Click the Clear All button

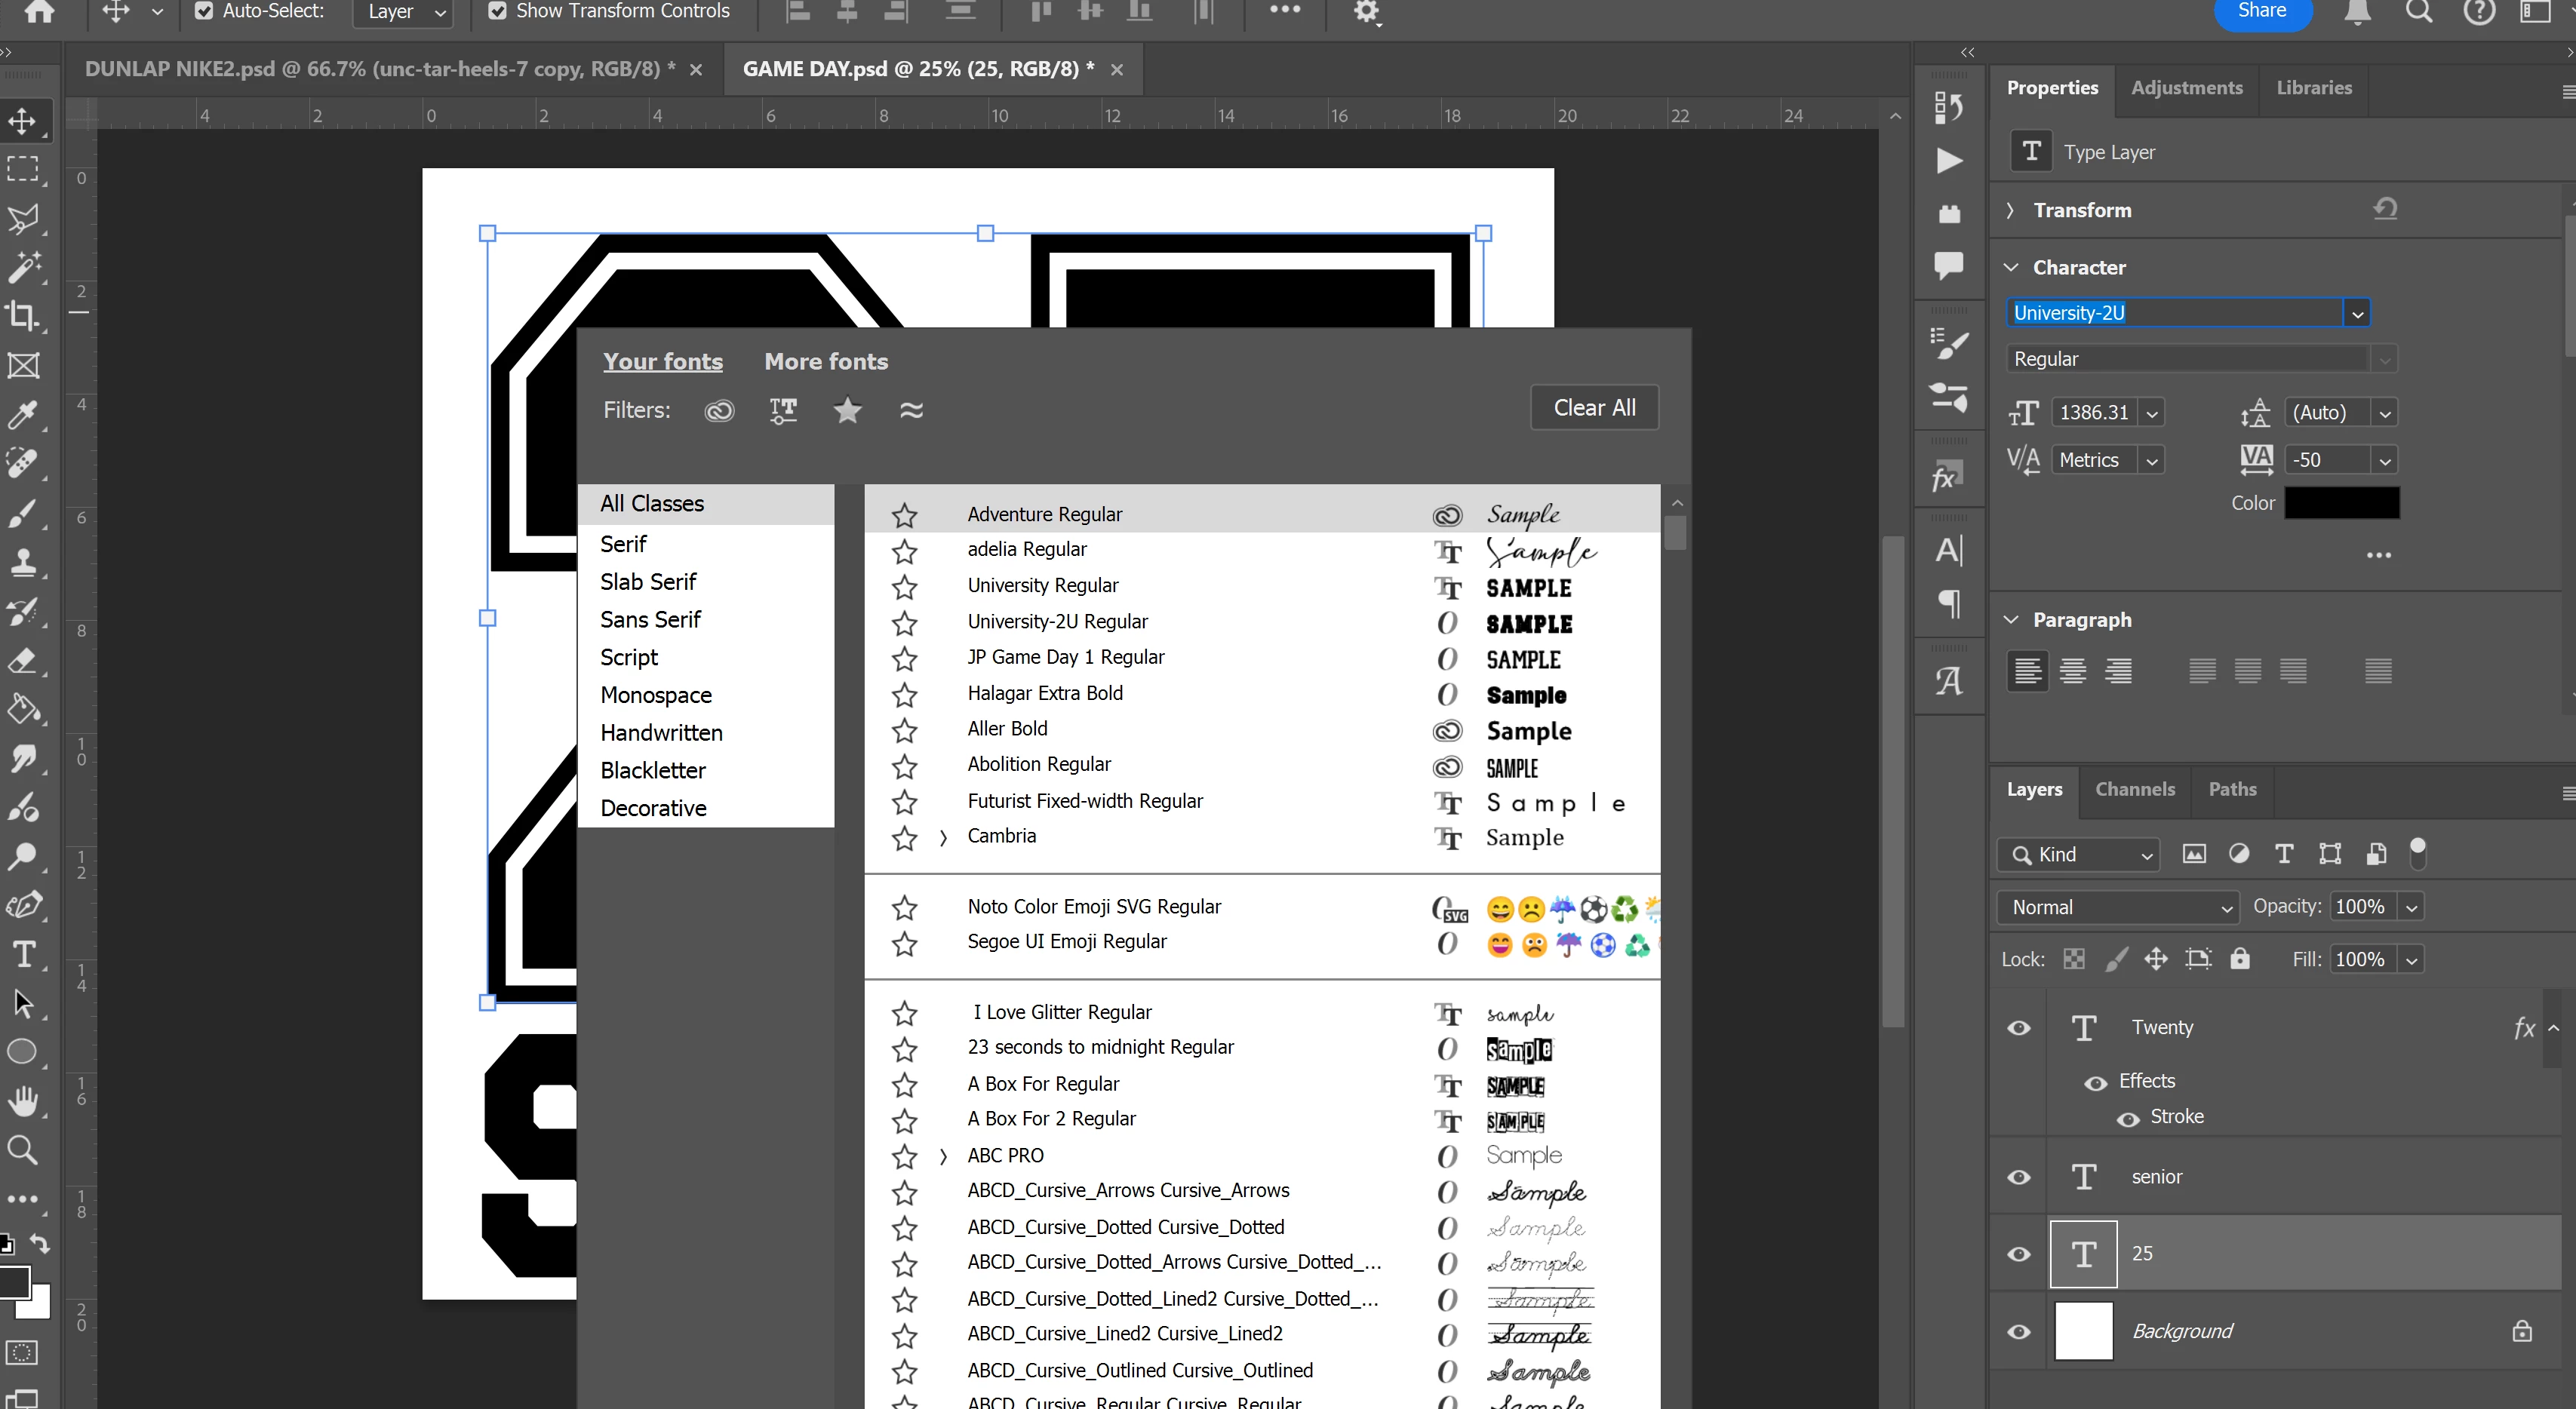click(1594, 408)
